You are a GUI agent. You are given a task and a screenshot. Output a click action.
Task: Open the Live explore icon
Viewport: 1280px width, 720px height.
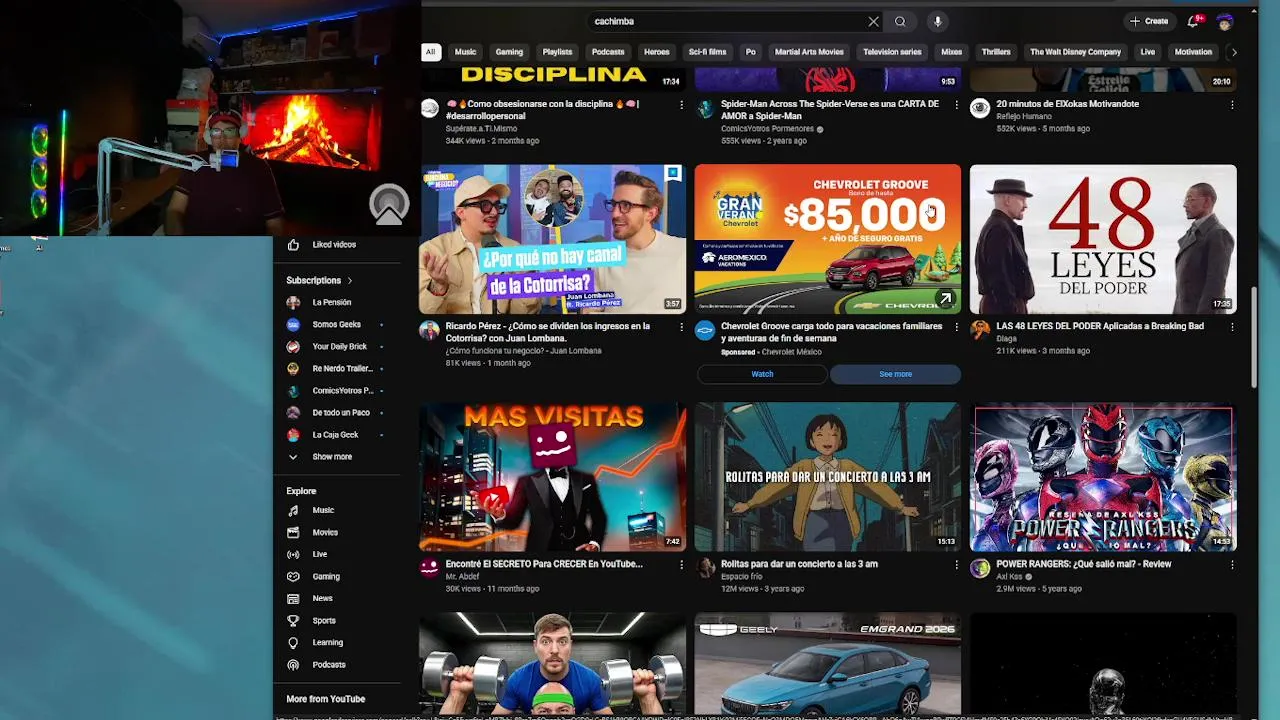tap(293, 555)
